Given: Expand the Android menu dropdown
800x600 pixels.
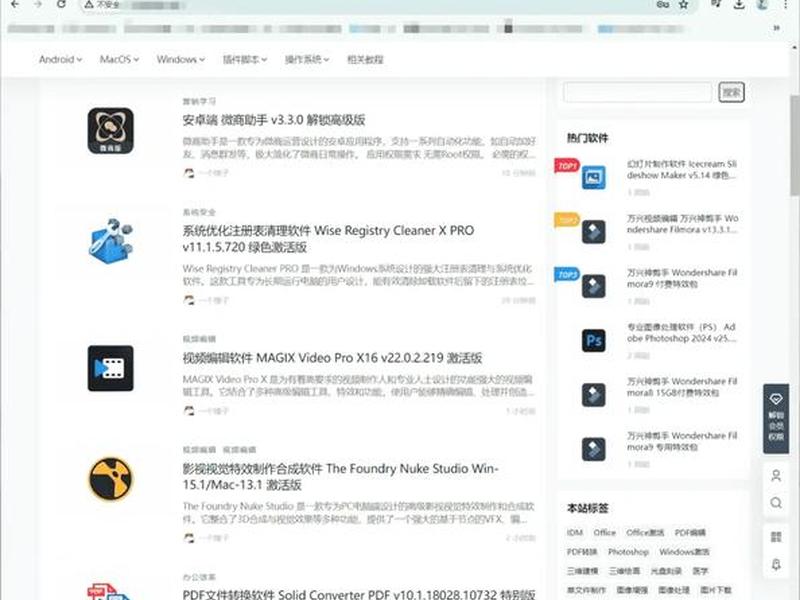Looking at the screenshot, I should pyautogui.click(x=60, y=59).
